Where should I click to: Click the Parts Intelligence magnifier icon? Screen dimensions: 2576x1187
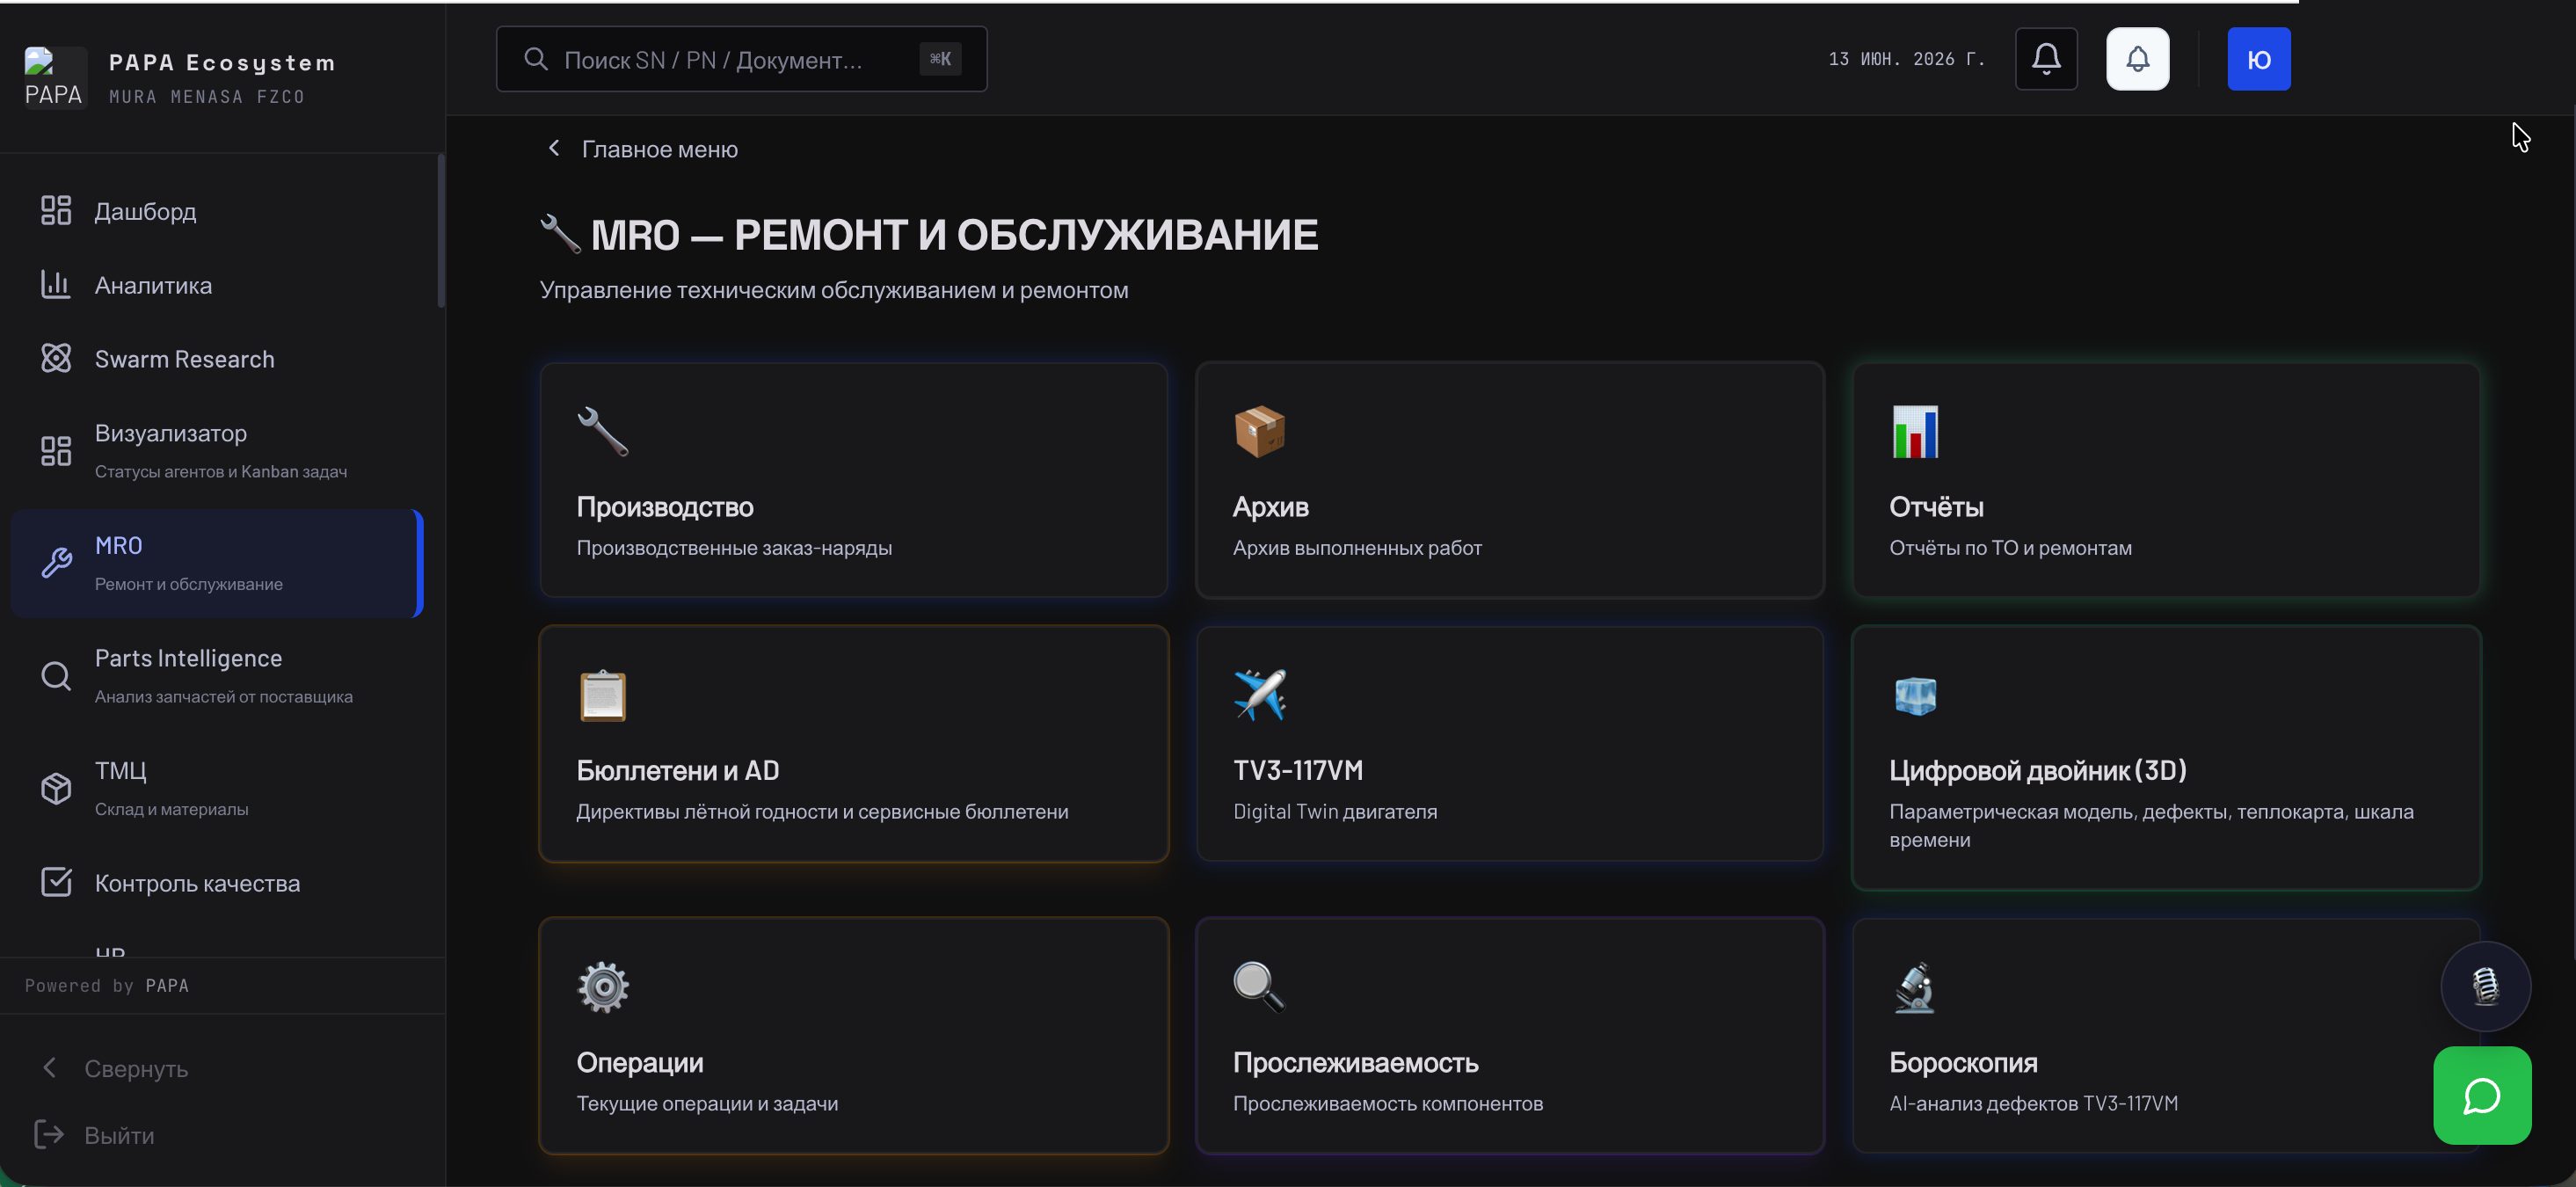[x=56, y=676]
